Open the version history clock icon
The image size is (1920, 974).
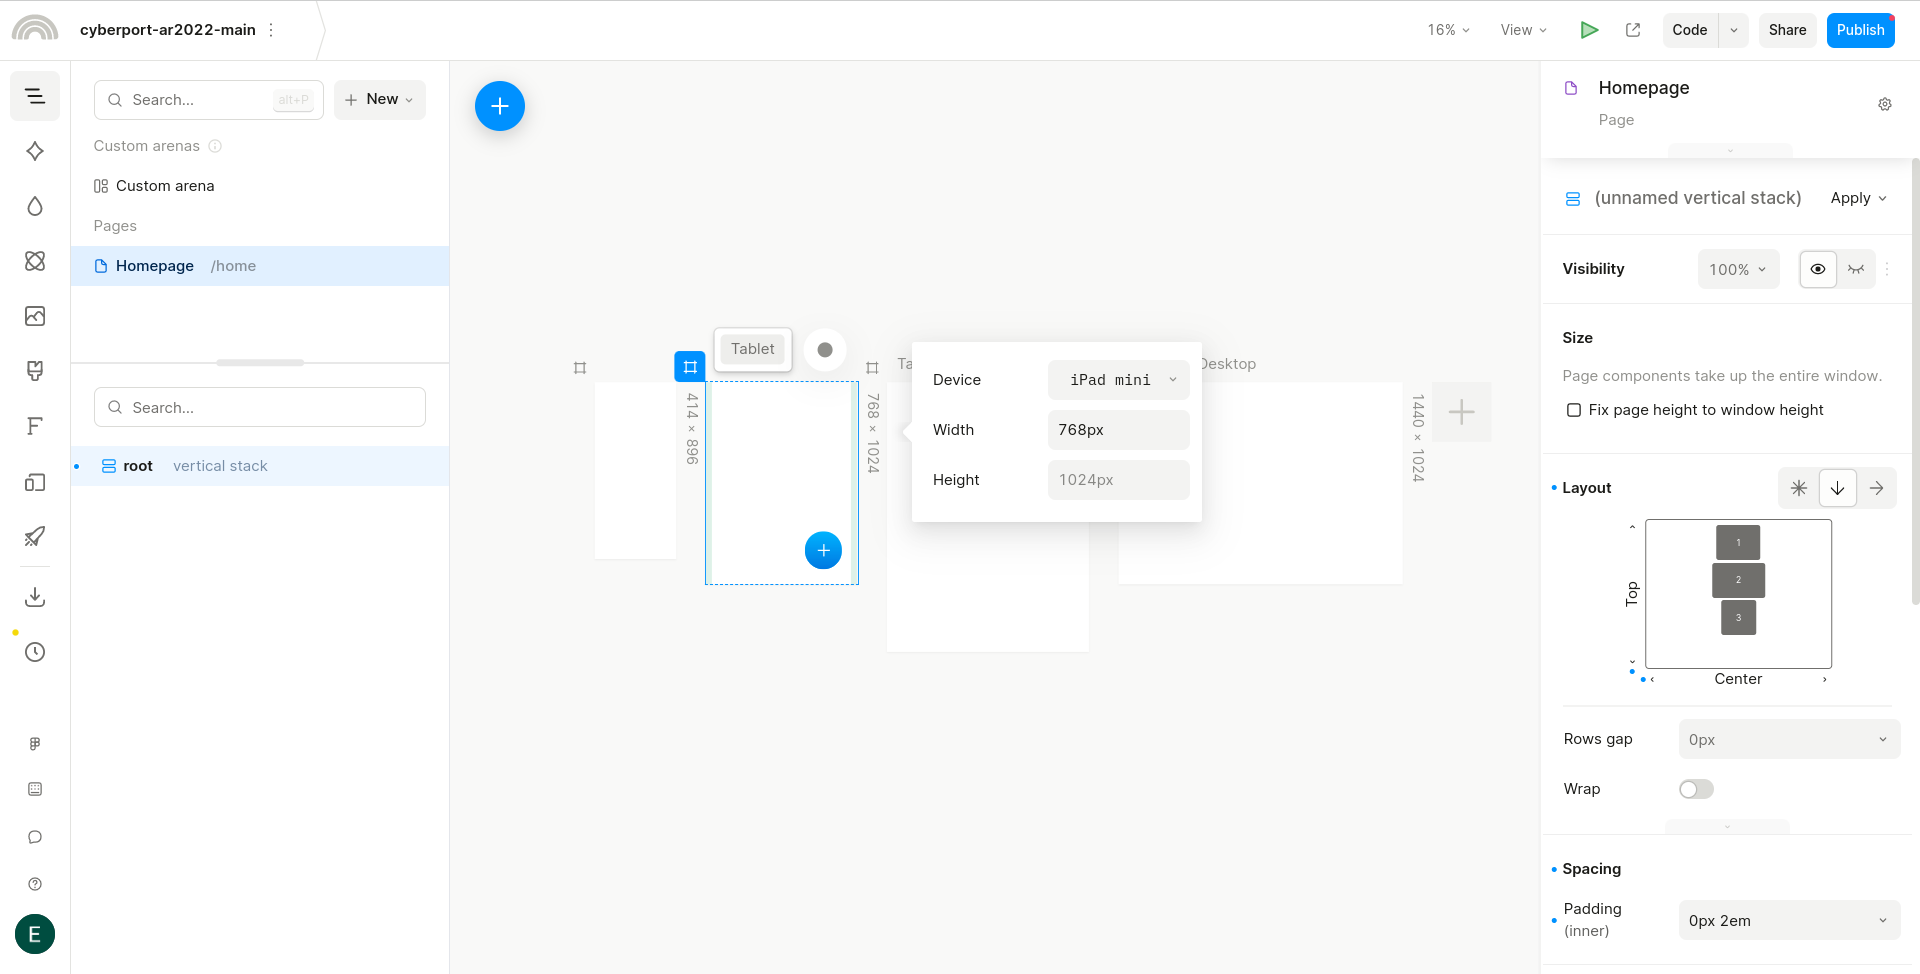pyautogui.click(x=35, y=652)
